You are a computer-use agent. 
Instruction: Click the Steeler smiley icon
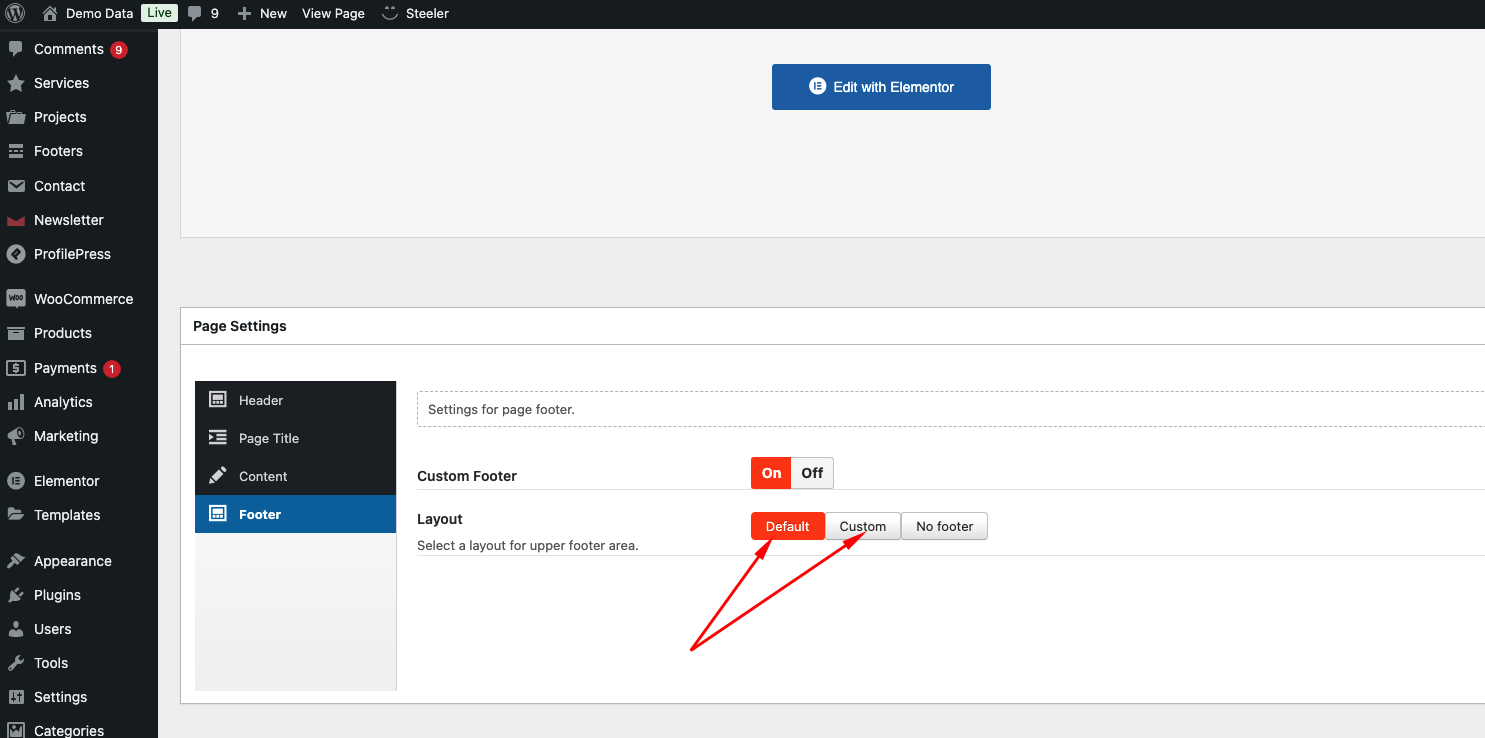[390, 14]
